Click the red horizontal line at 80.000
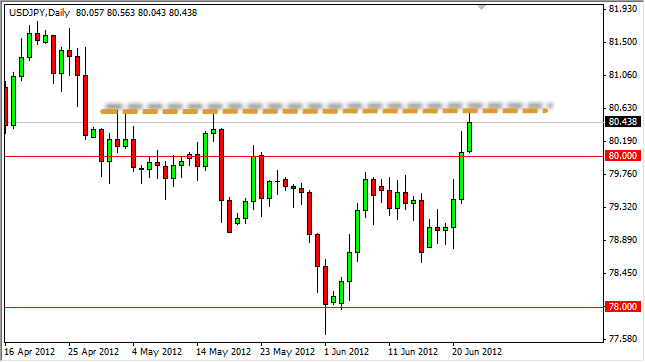 [304, 156]
